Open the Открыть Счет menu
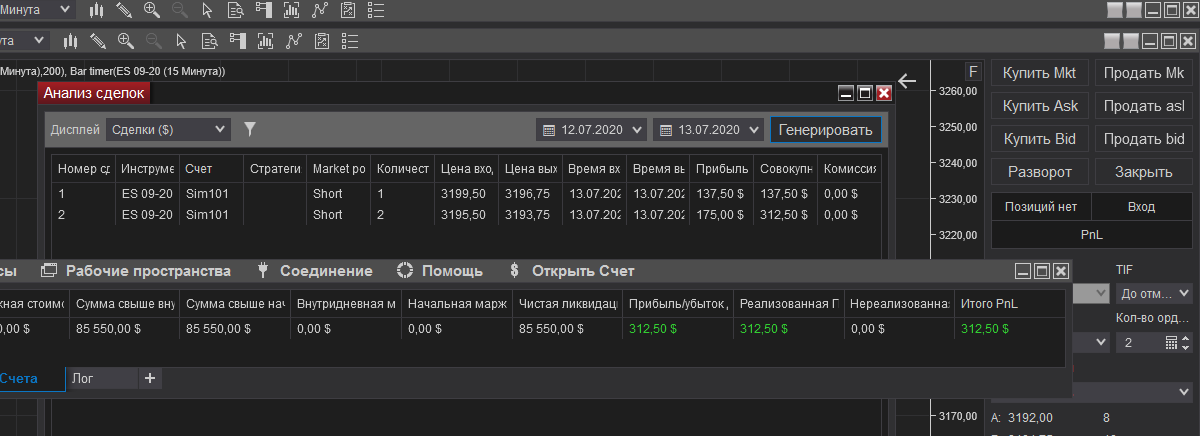This screenshot has width=1200, height=436. point(571,271)
